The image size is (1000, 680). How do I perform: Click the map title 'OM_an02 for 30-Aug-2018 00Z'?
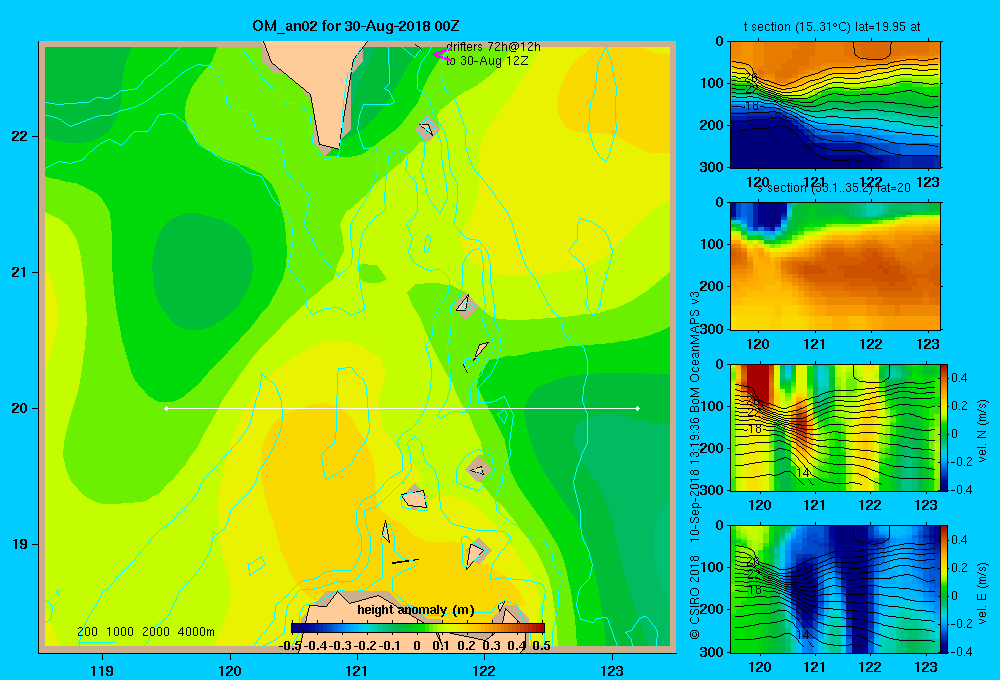pyautogui.click(x=356, y=26)
